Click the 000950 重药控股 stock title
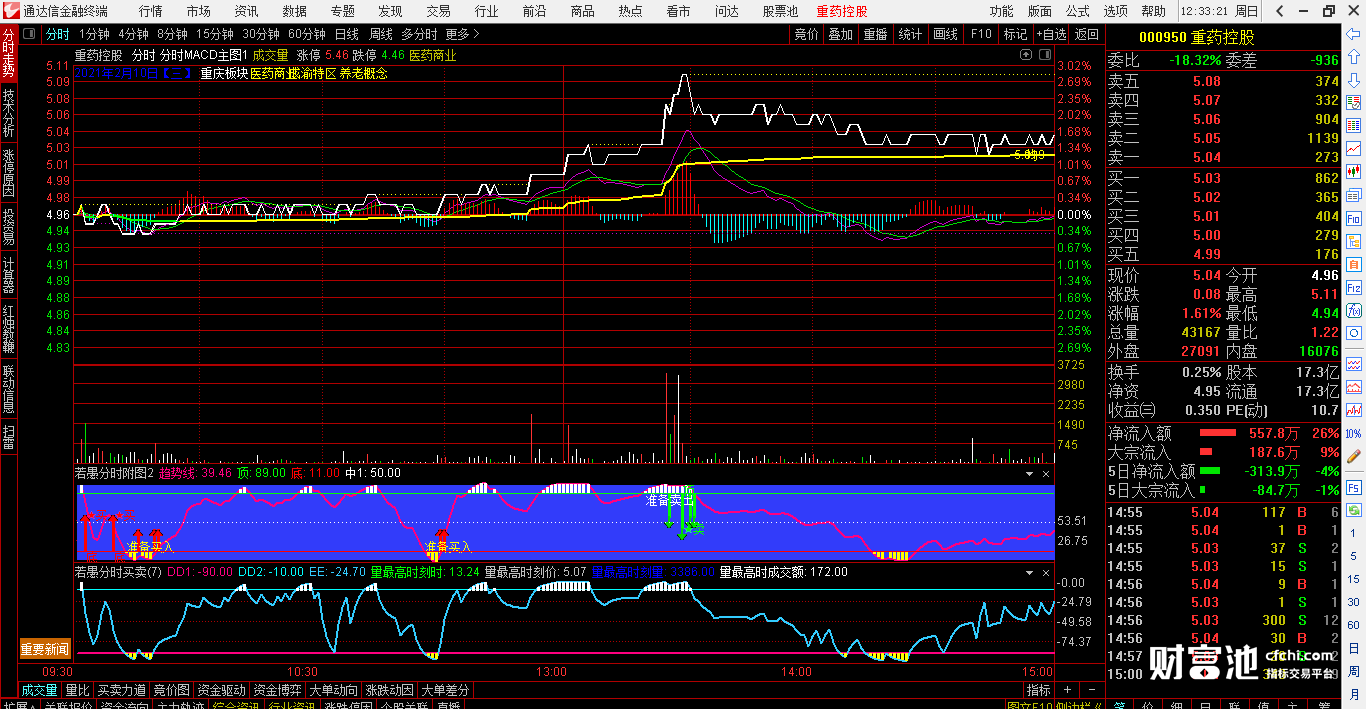Image resolution: width=1366 pixels, height=709 pixels. click(x=1197, y=37)
